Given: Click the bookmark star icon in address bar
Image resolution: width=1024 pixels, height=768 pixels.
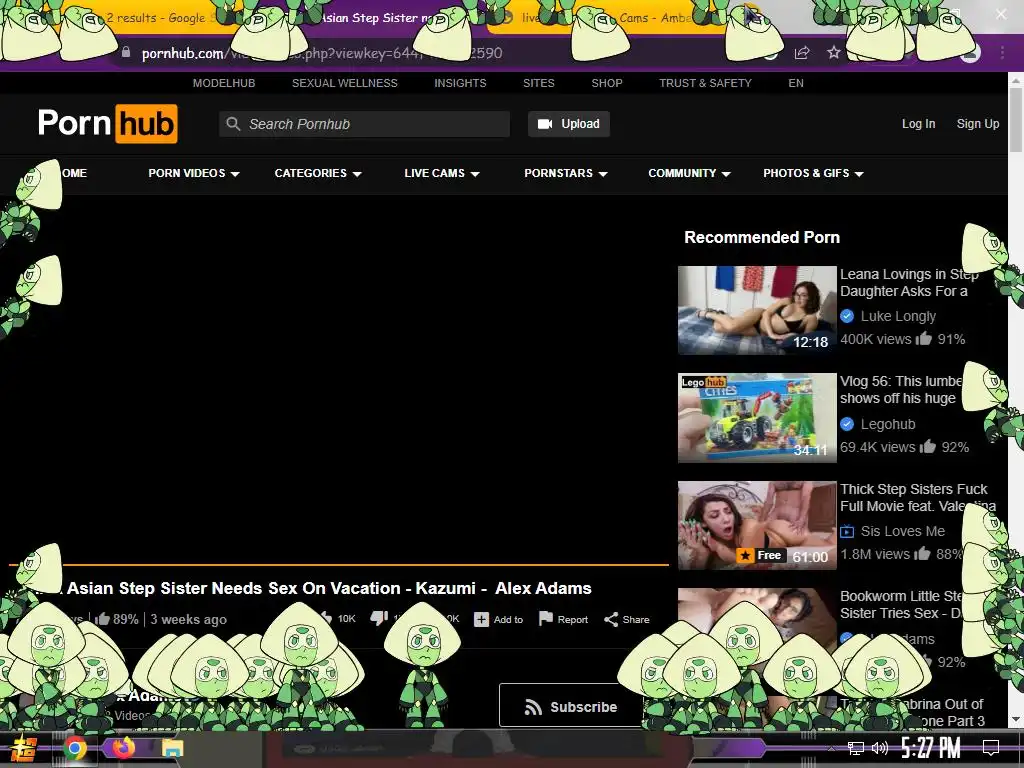Looking at the screenshot, I should click(x=834, y=52).
